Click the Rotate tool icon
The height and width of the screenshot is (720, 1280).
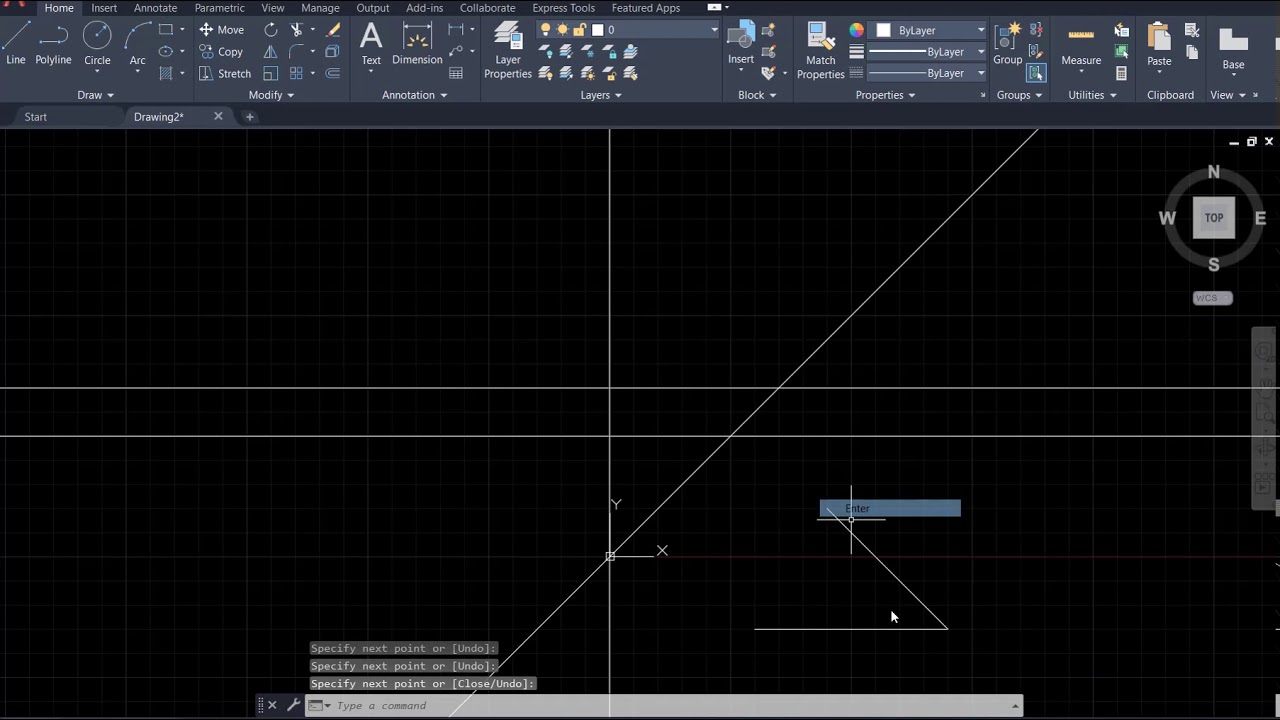271,30
